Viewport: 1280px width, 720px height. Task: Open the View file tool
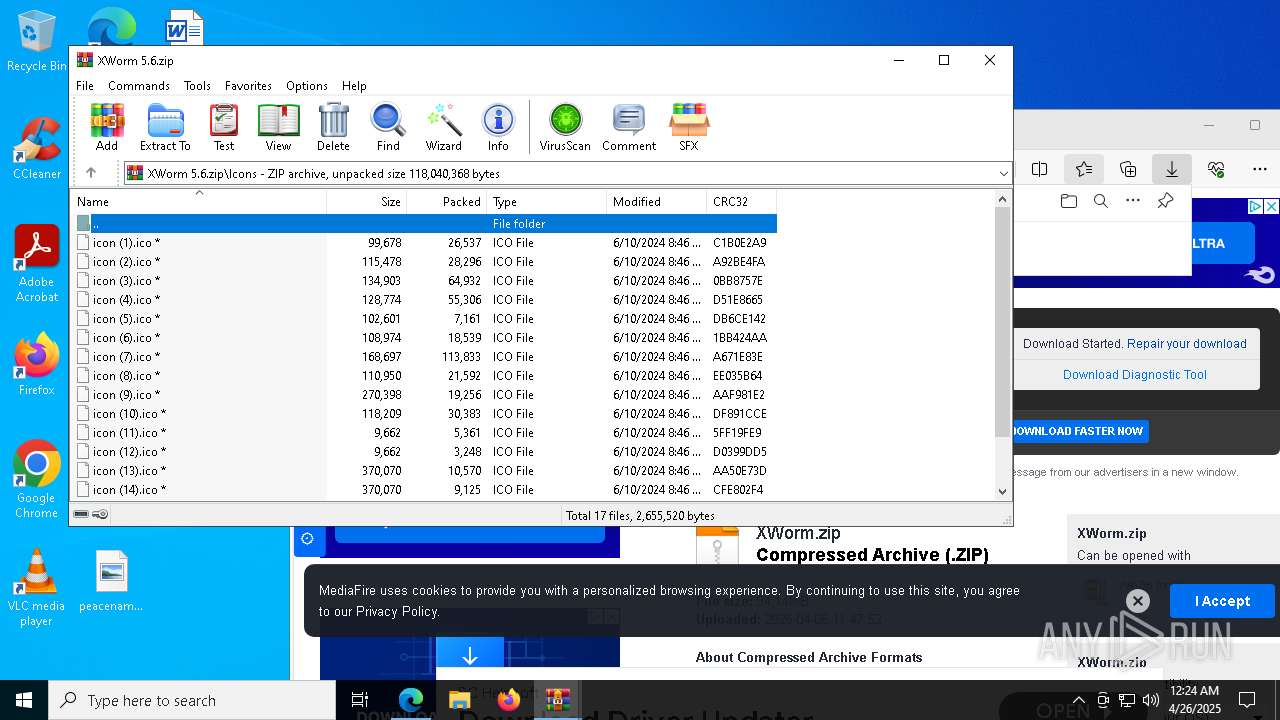click(278, 127)
